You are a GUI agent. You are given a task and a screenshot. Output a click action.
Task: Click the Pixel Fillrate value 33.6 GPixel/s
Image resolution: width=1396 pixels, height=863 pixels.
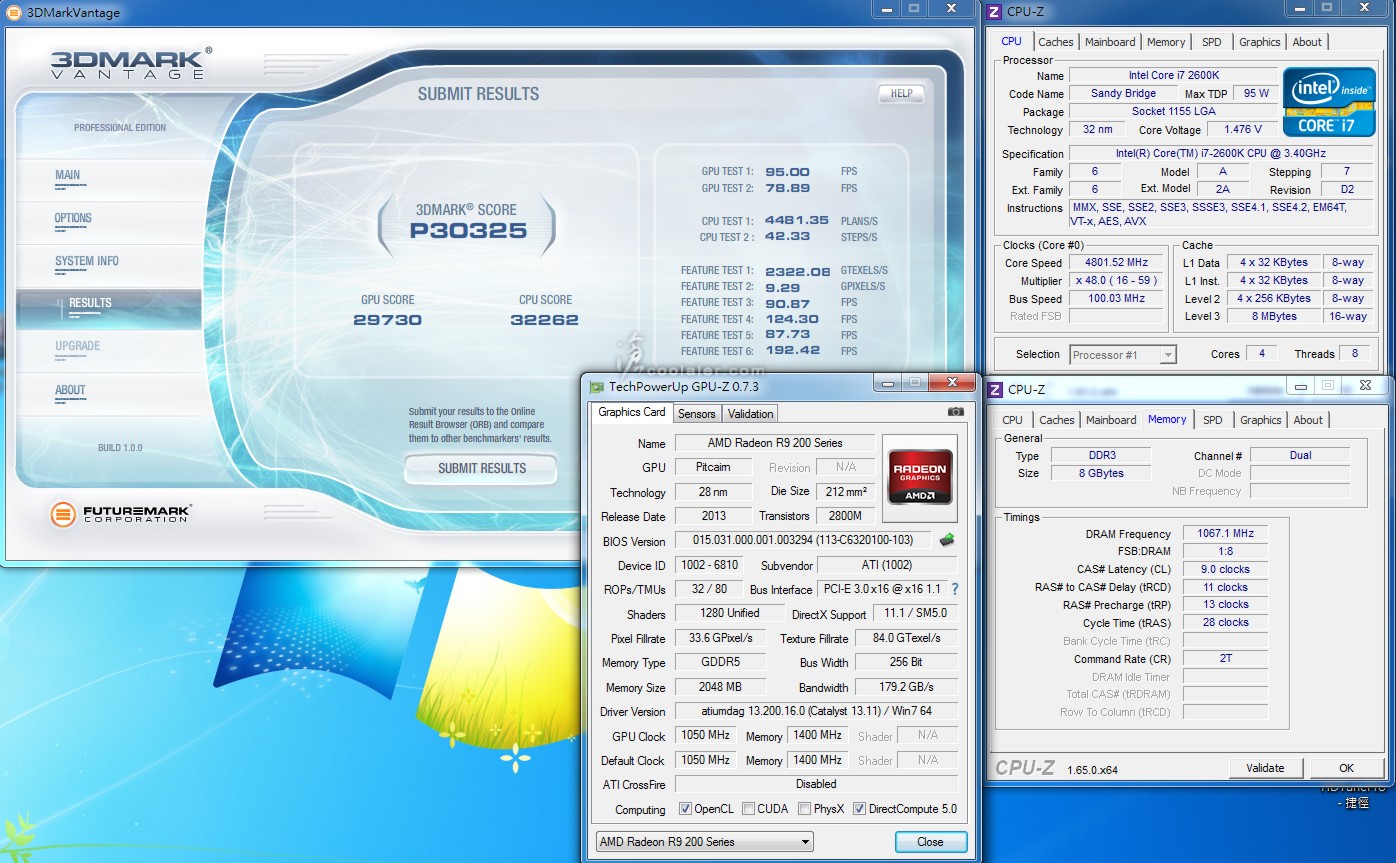(720, 638)
